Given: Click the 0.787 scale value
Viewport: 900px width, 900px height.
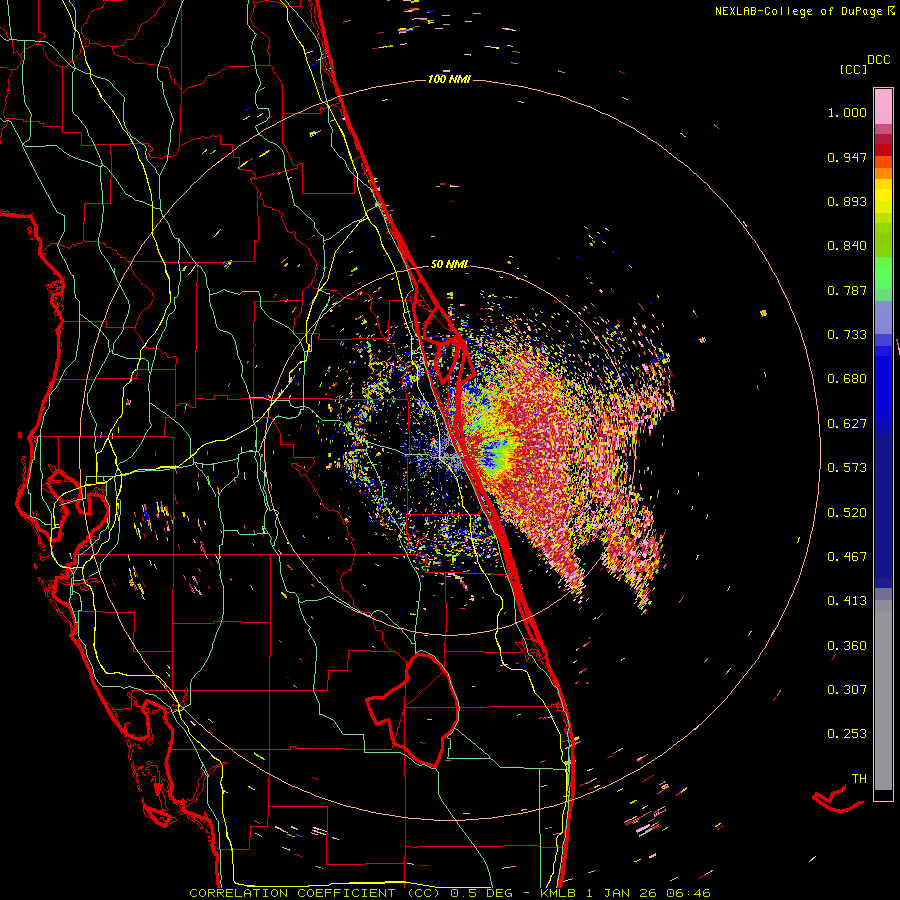Looking at the screenshot, I should (x=847, y=290).
